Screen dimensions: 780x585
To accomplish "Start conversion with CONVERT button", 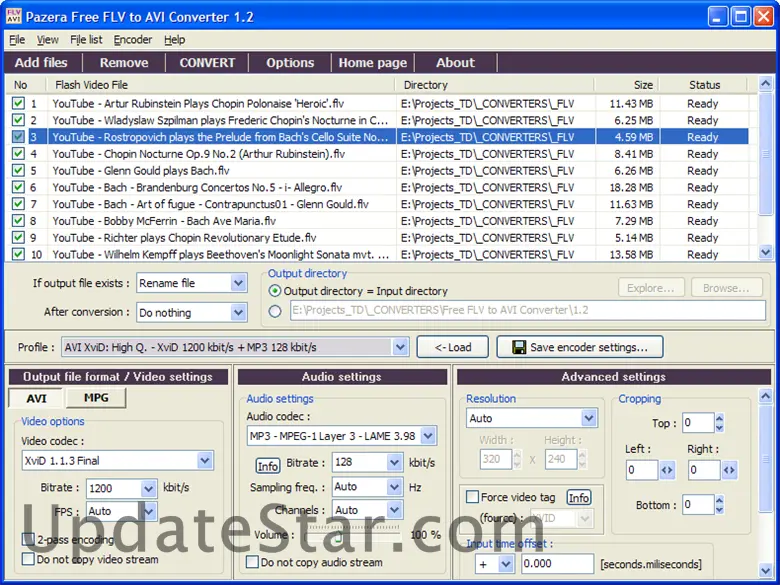I will [x=207, y=63].
